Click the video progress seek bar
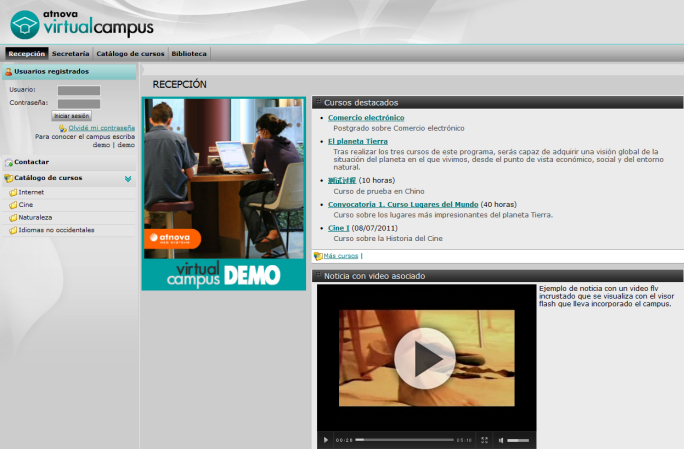 pos(404,440)
